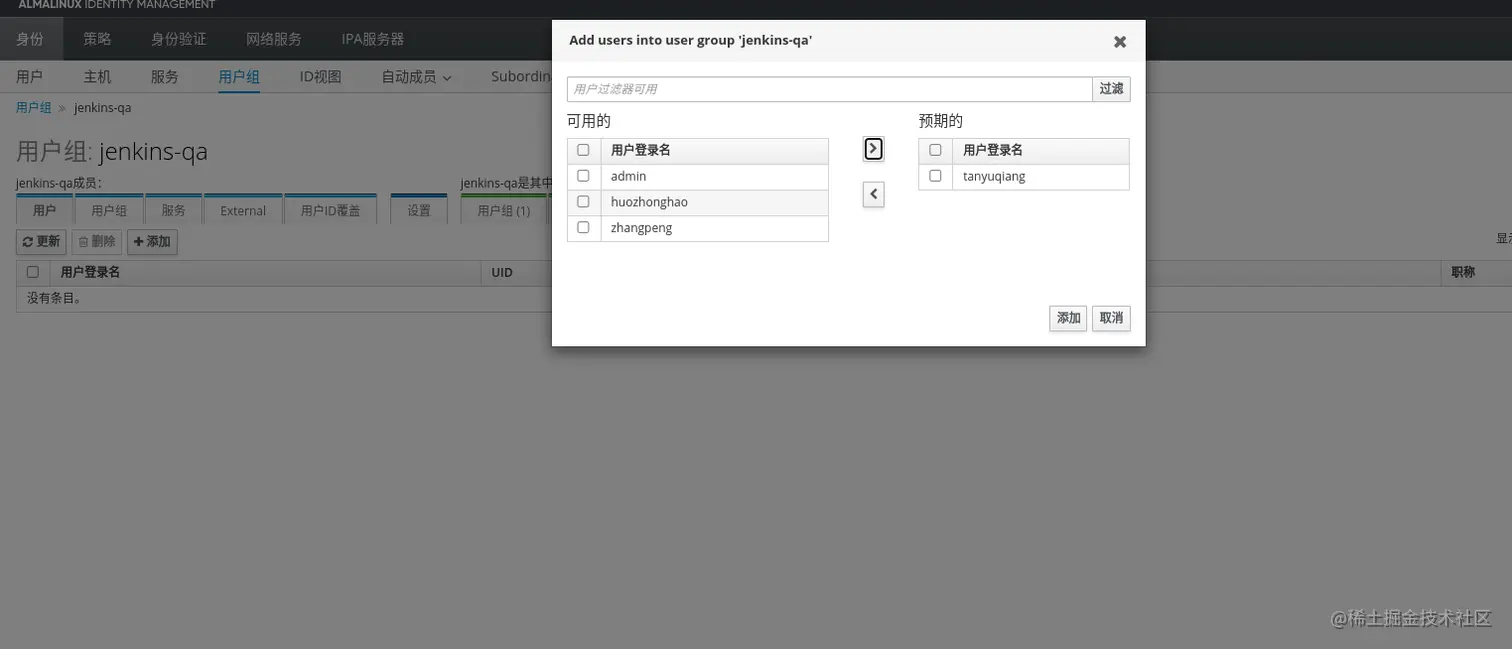This screenshot has height=649, width=1512.
Task: Click the 用户登录名 header in background table
Action: [90, 272]
